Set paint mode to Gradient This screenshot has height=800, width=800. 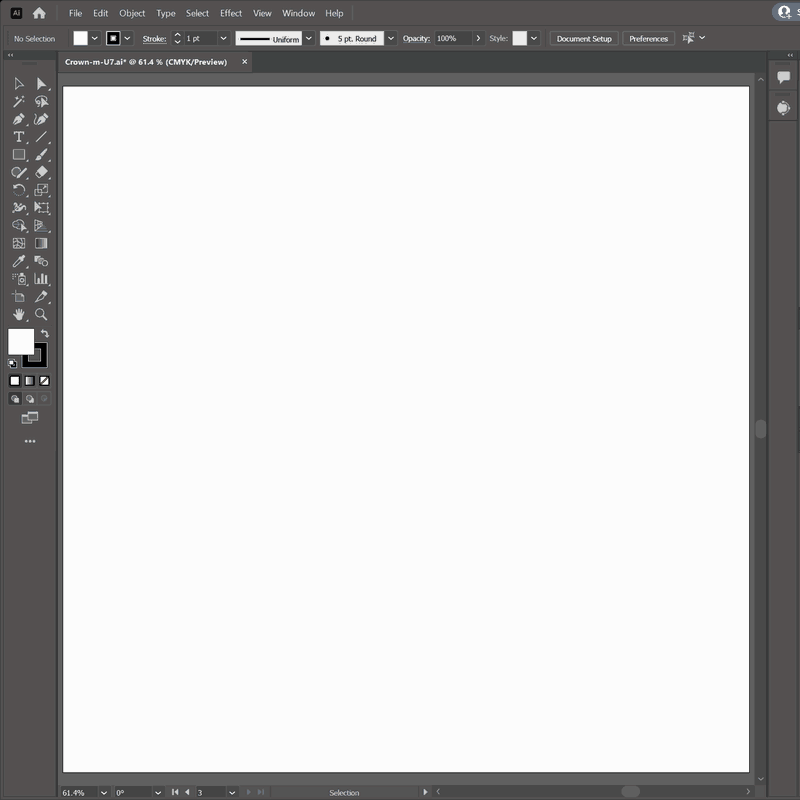30,381
